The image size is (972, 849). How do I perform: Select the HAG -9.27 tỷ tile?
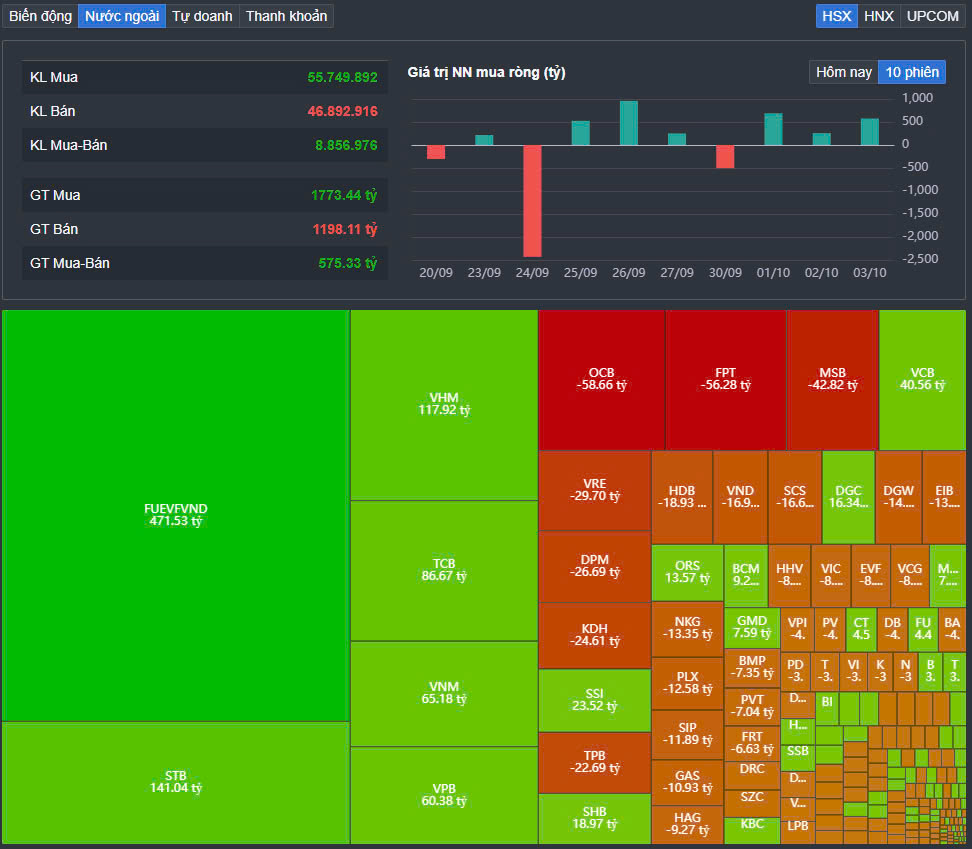[687, 824]
